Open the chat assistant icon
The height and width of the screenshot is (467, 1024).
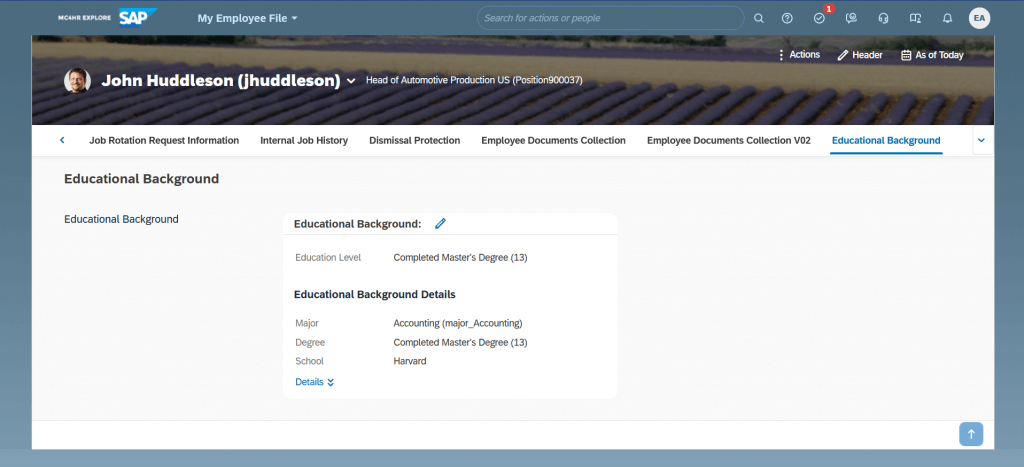pos(851,18)
